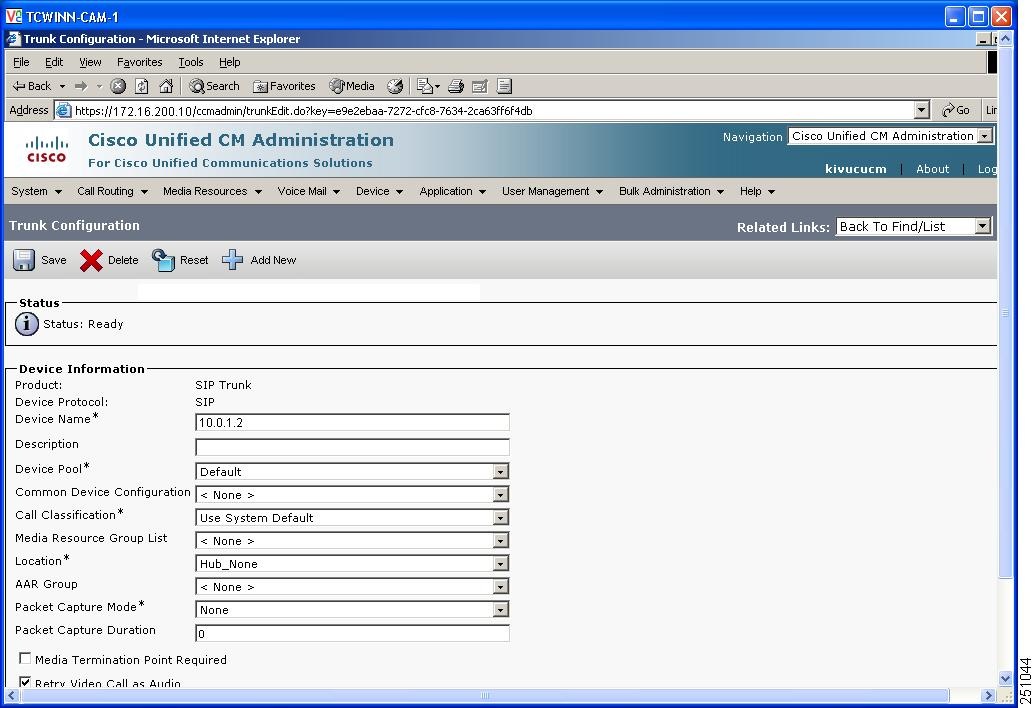Go to Home page icon

click(166, 86)
